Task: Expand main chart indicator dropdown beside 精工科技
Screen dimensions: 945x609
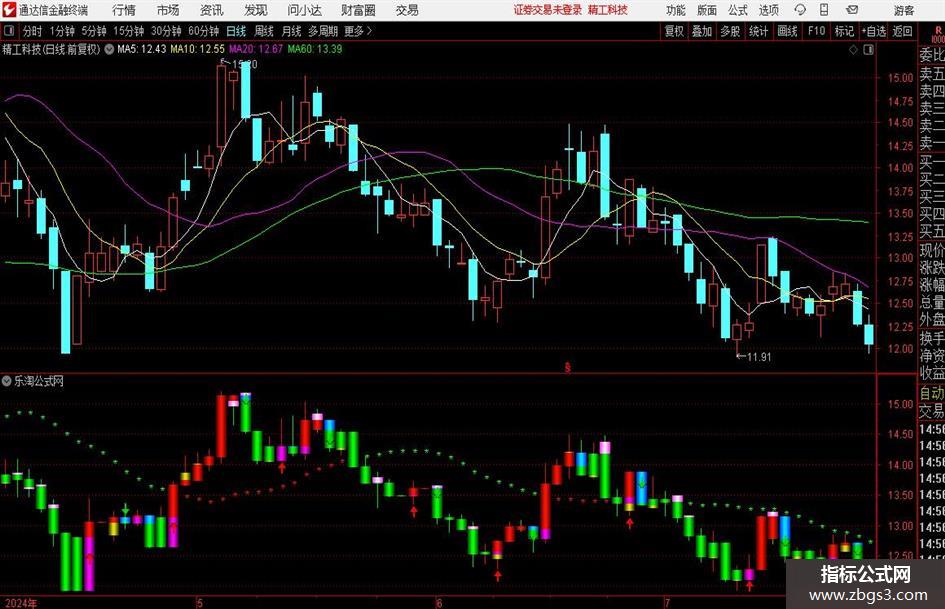Action: pyautogui.click(x=109, y=49)
